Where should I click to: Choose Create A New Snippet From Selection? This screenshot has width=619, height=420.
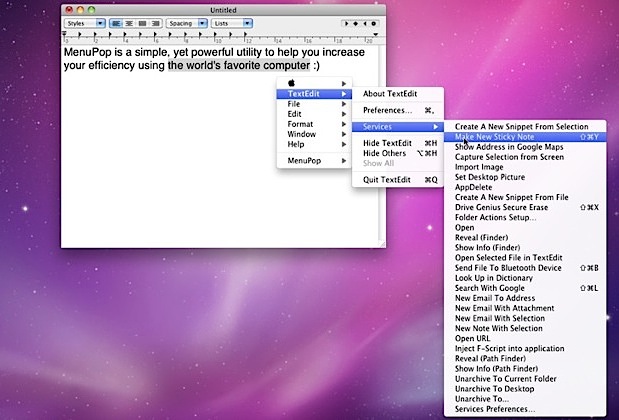[x=525, y=127]
